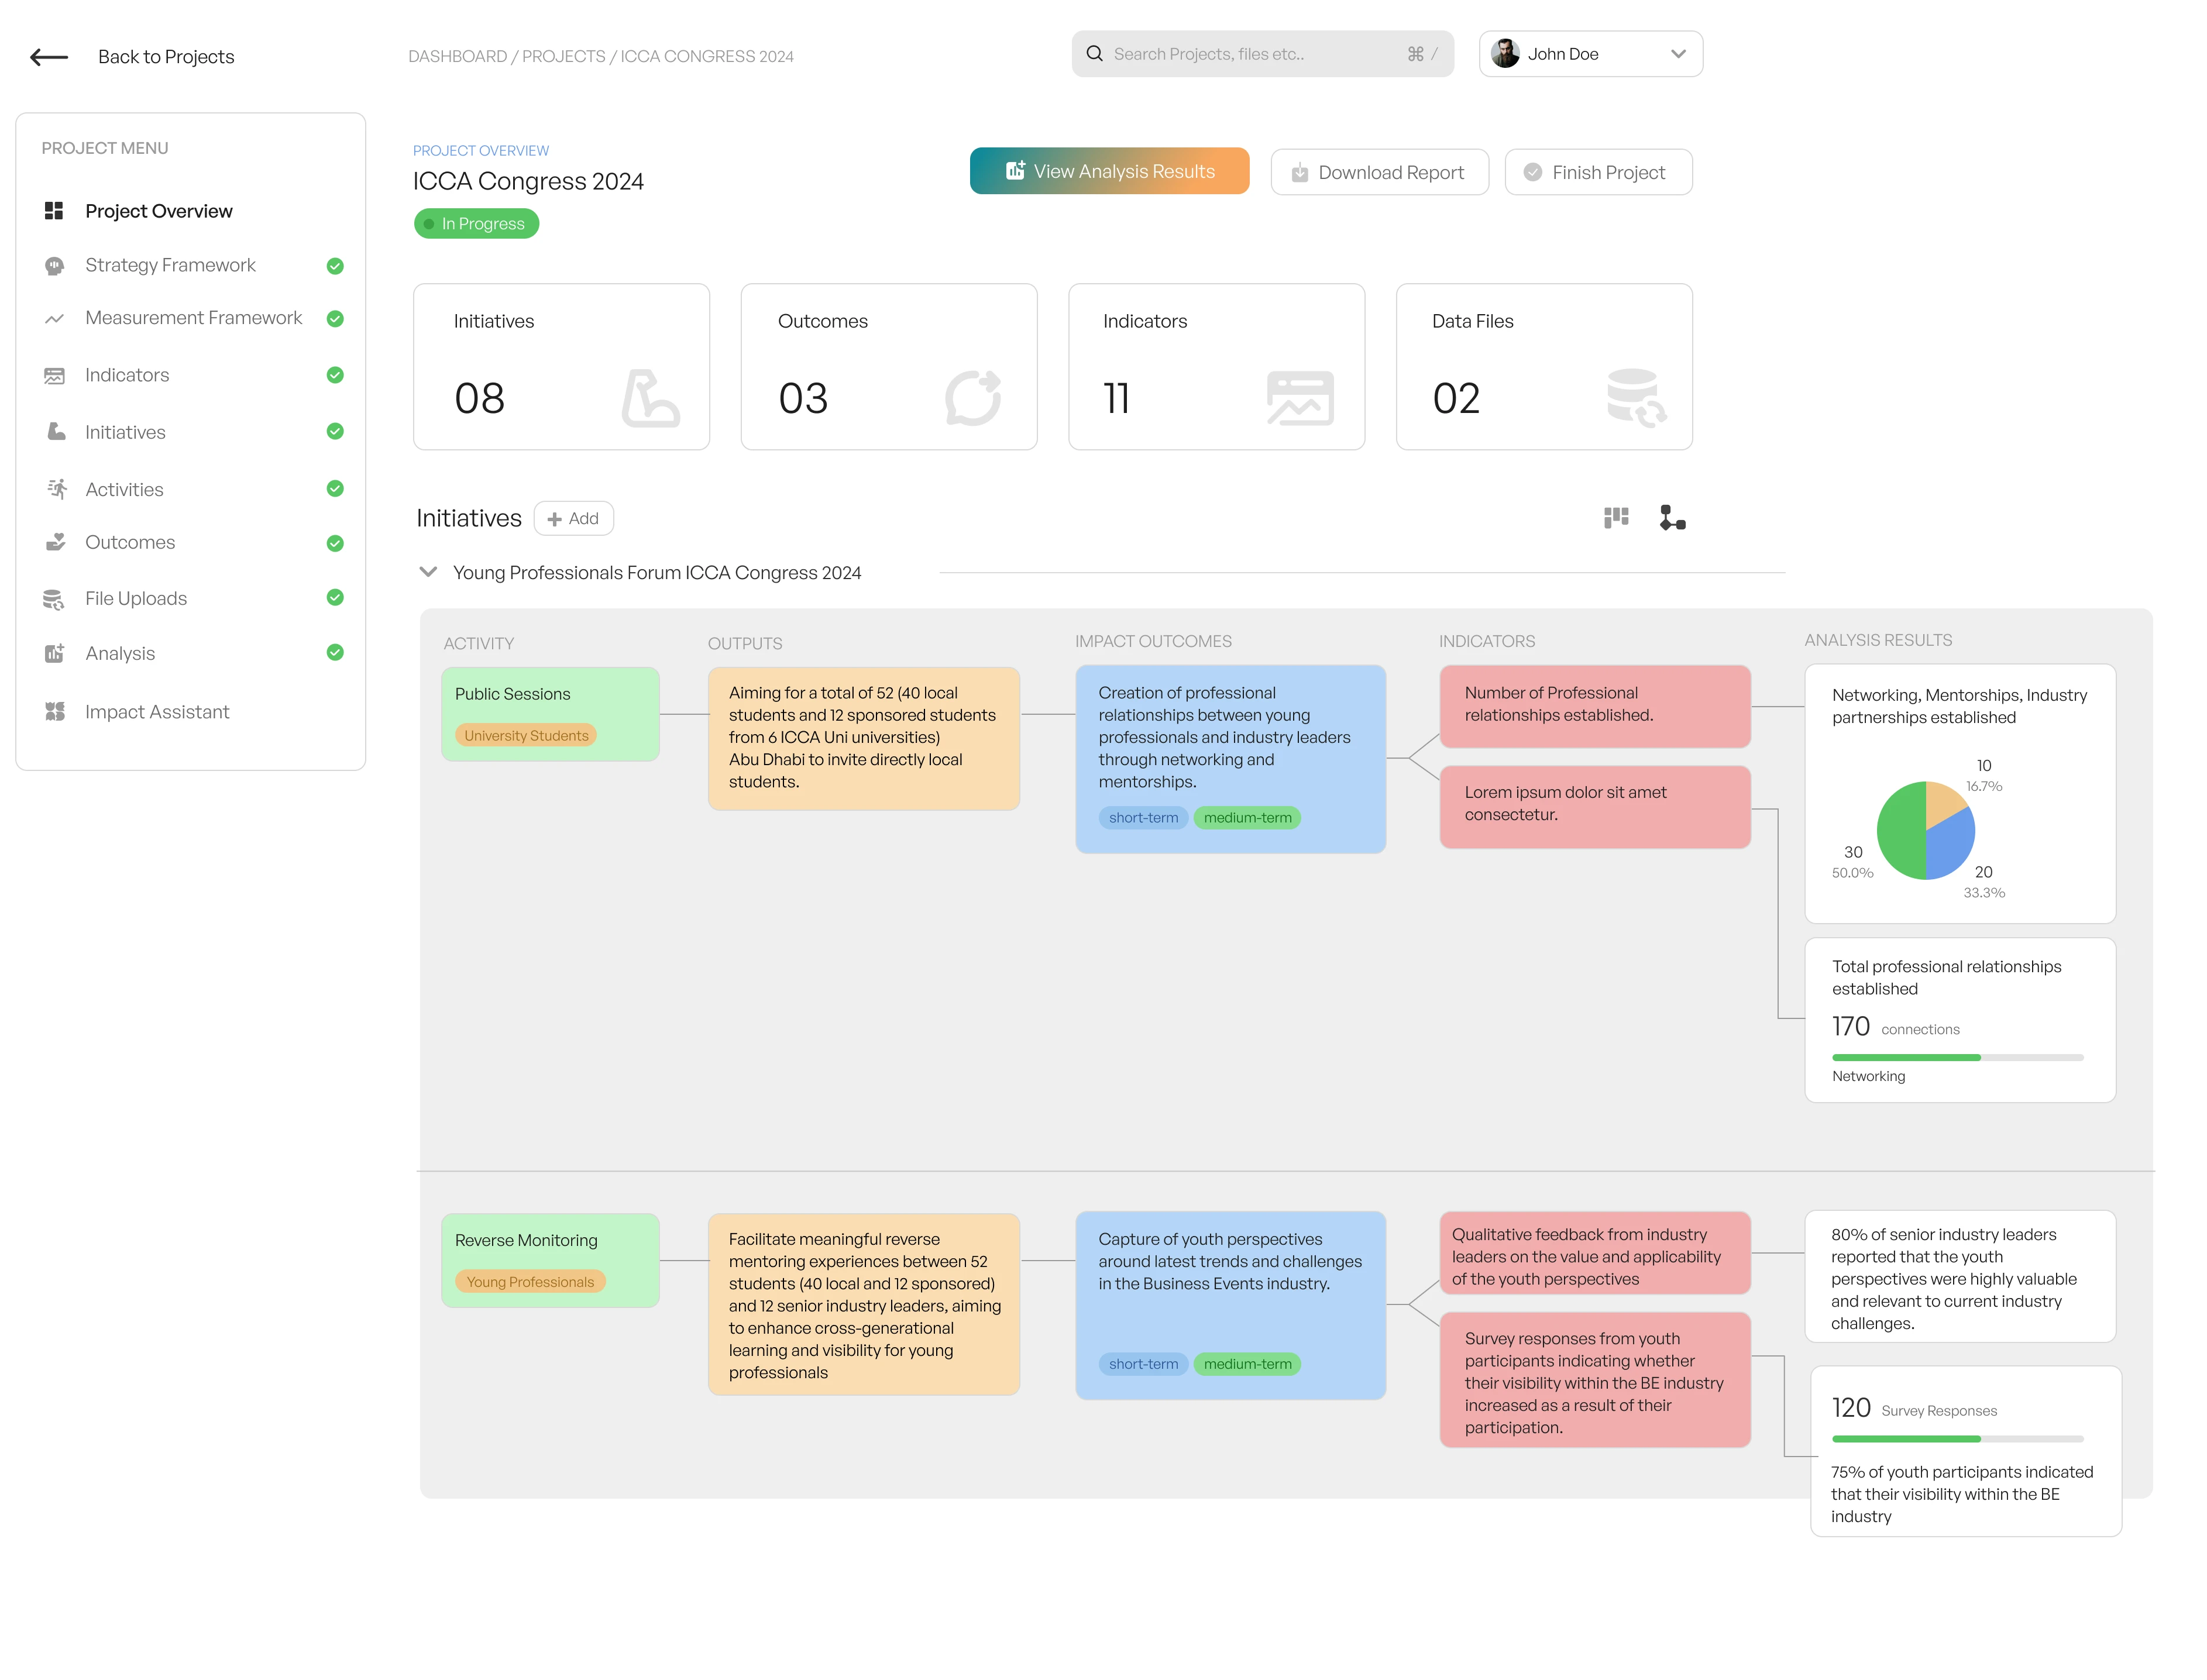Open the John Doe user dropdown
The height and width of the screenshot is (1680, 2207).
tap(1591, 54)
